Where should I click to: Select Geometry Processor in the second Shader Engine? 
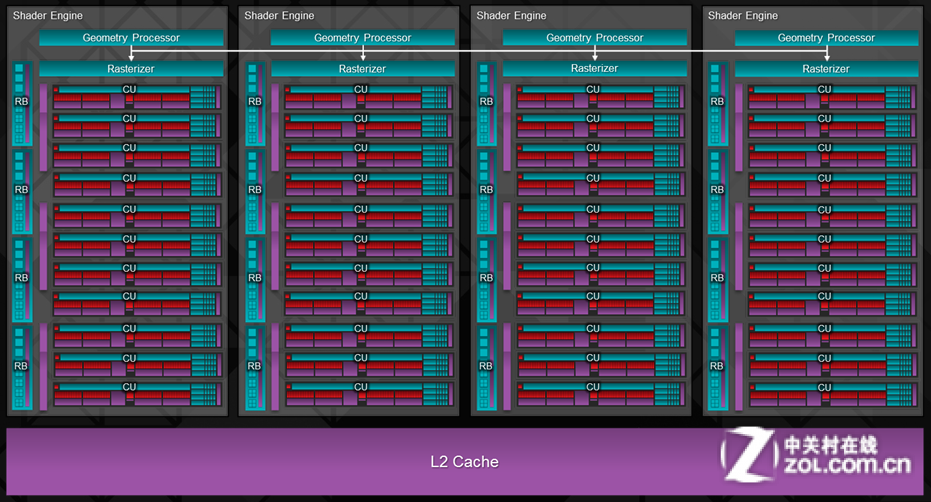[x=362, y=38]
